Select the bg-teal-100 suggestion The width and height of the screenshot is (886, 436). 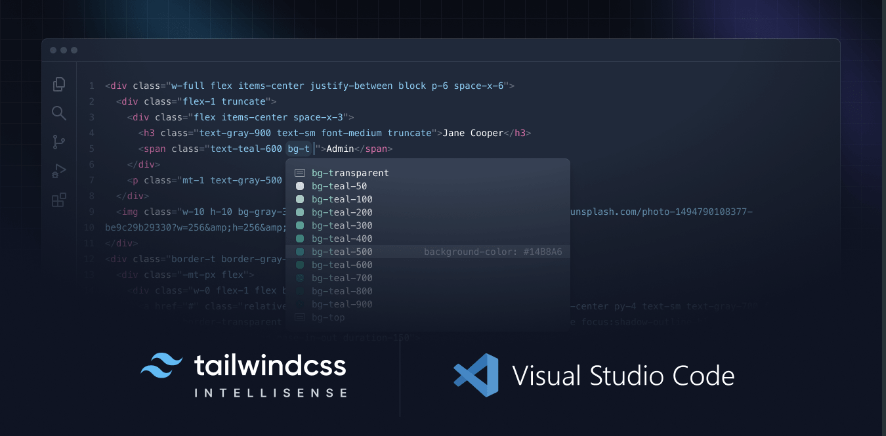point(428,199)
